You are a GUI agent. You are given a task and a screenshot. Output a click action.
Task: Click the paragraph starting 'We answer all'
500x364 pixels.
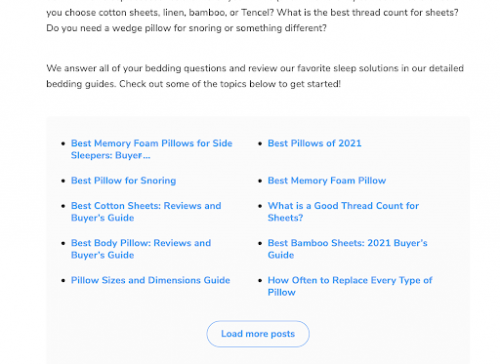click(x=255, y=76)
